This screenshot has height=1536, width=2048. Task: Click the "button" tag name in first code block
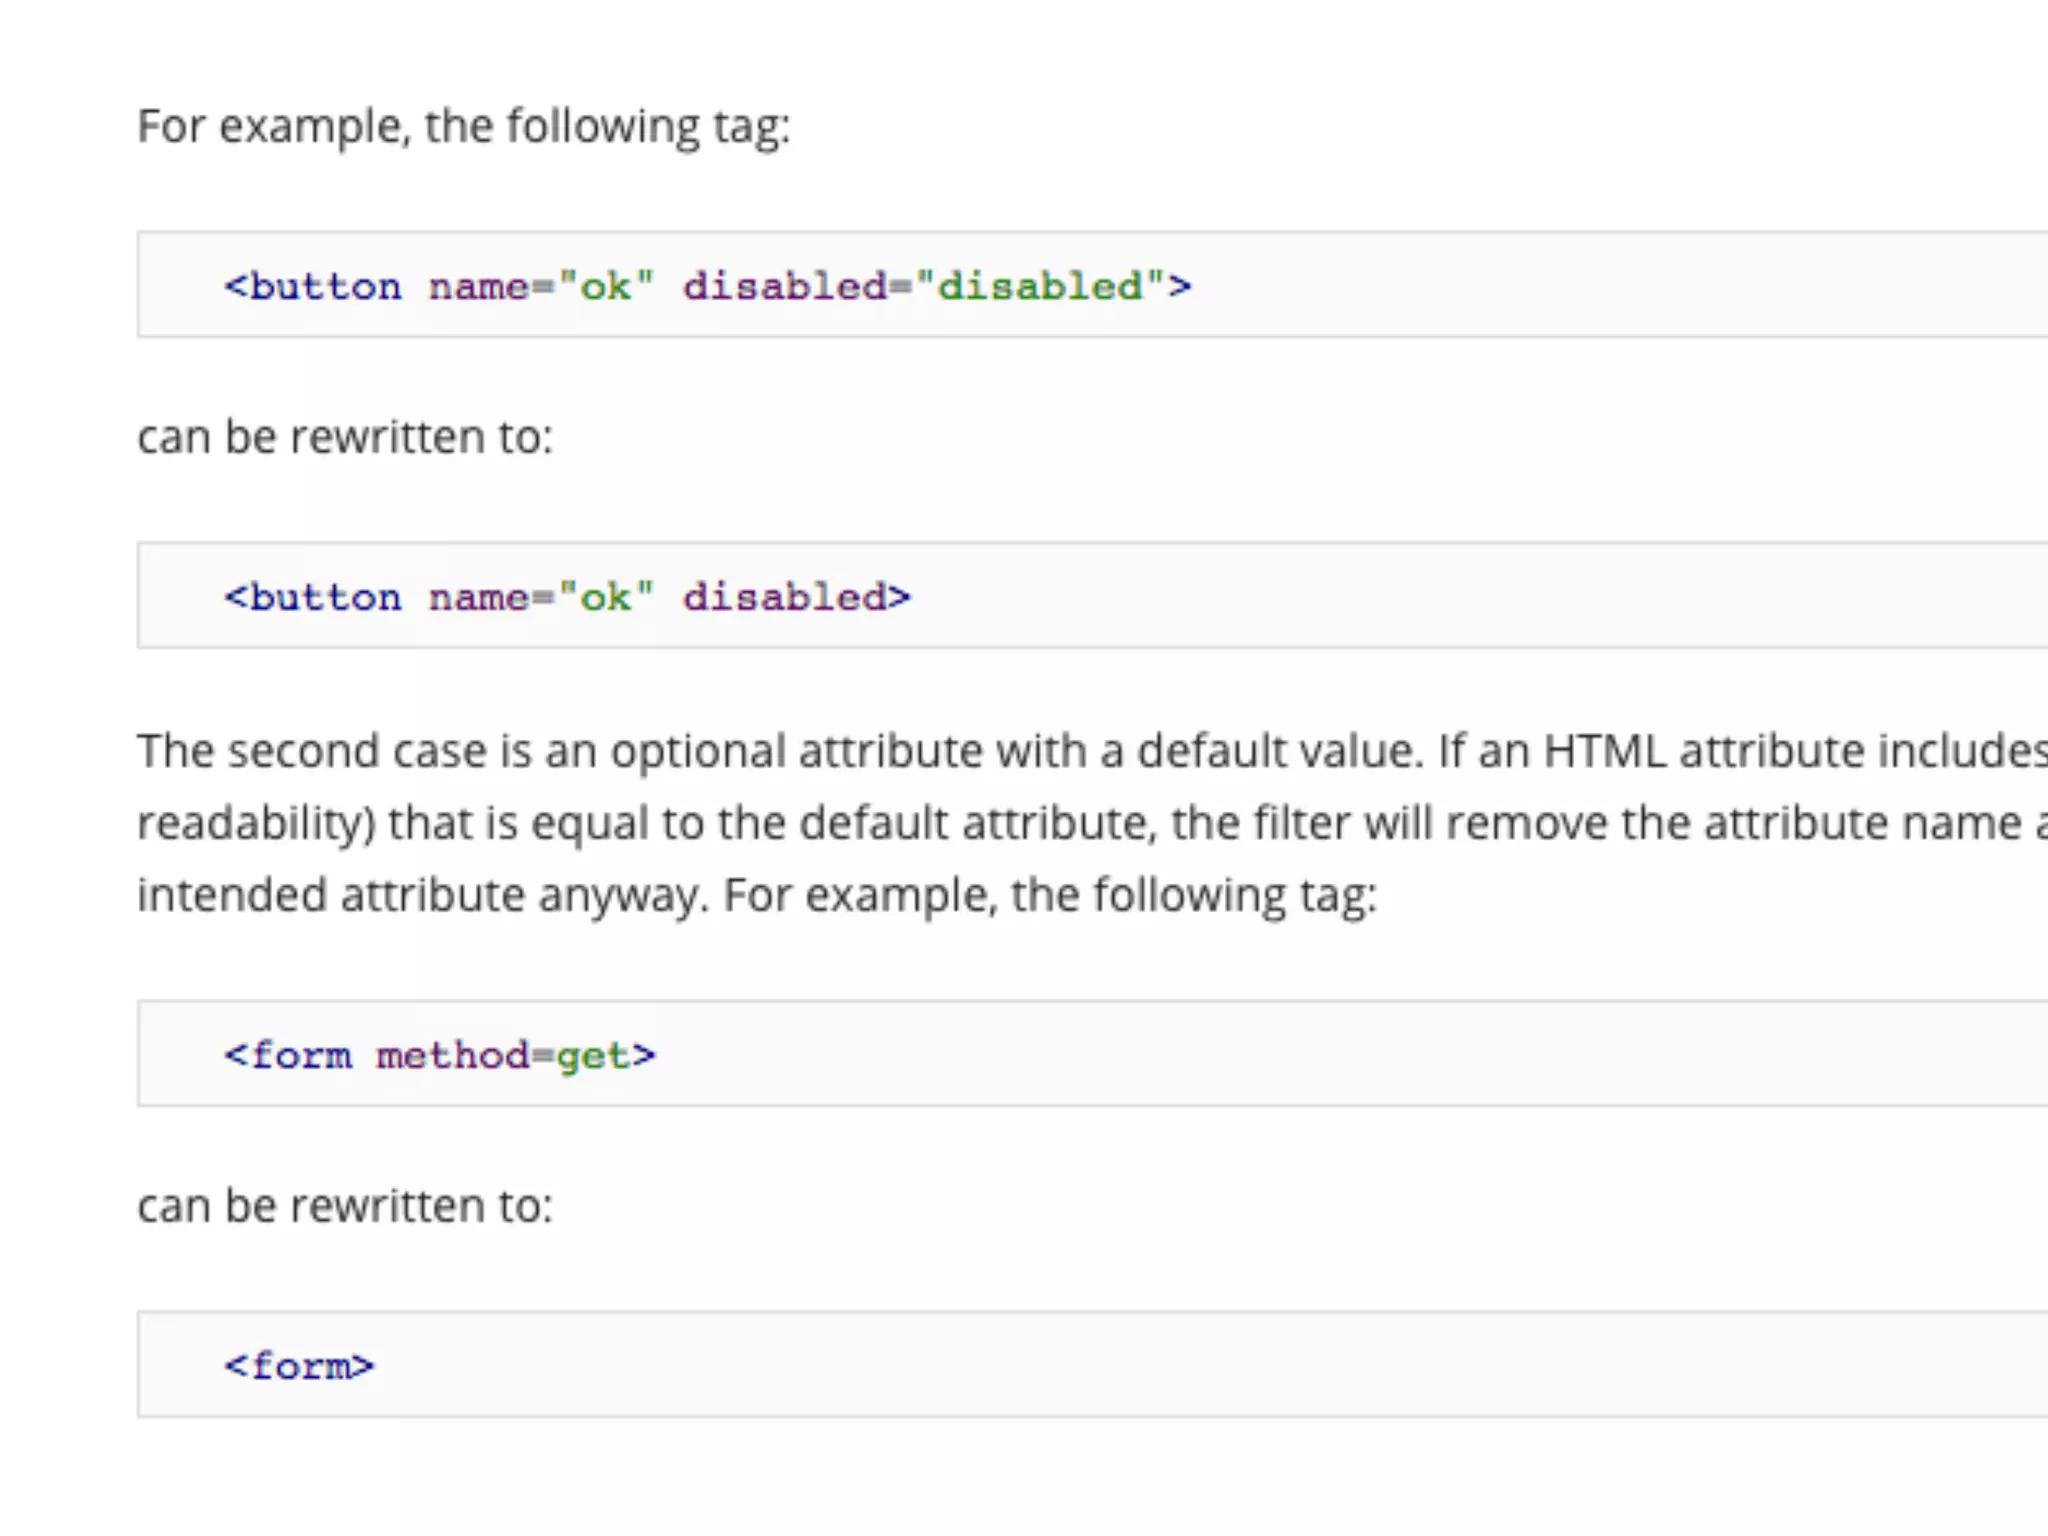(x=325, y=287)
